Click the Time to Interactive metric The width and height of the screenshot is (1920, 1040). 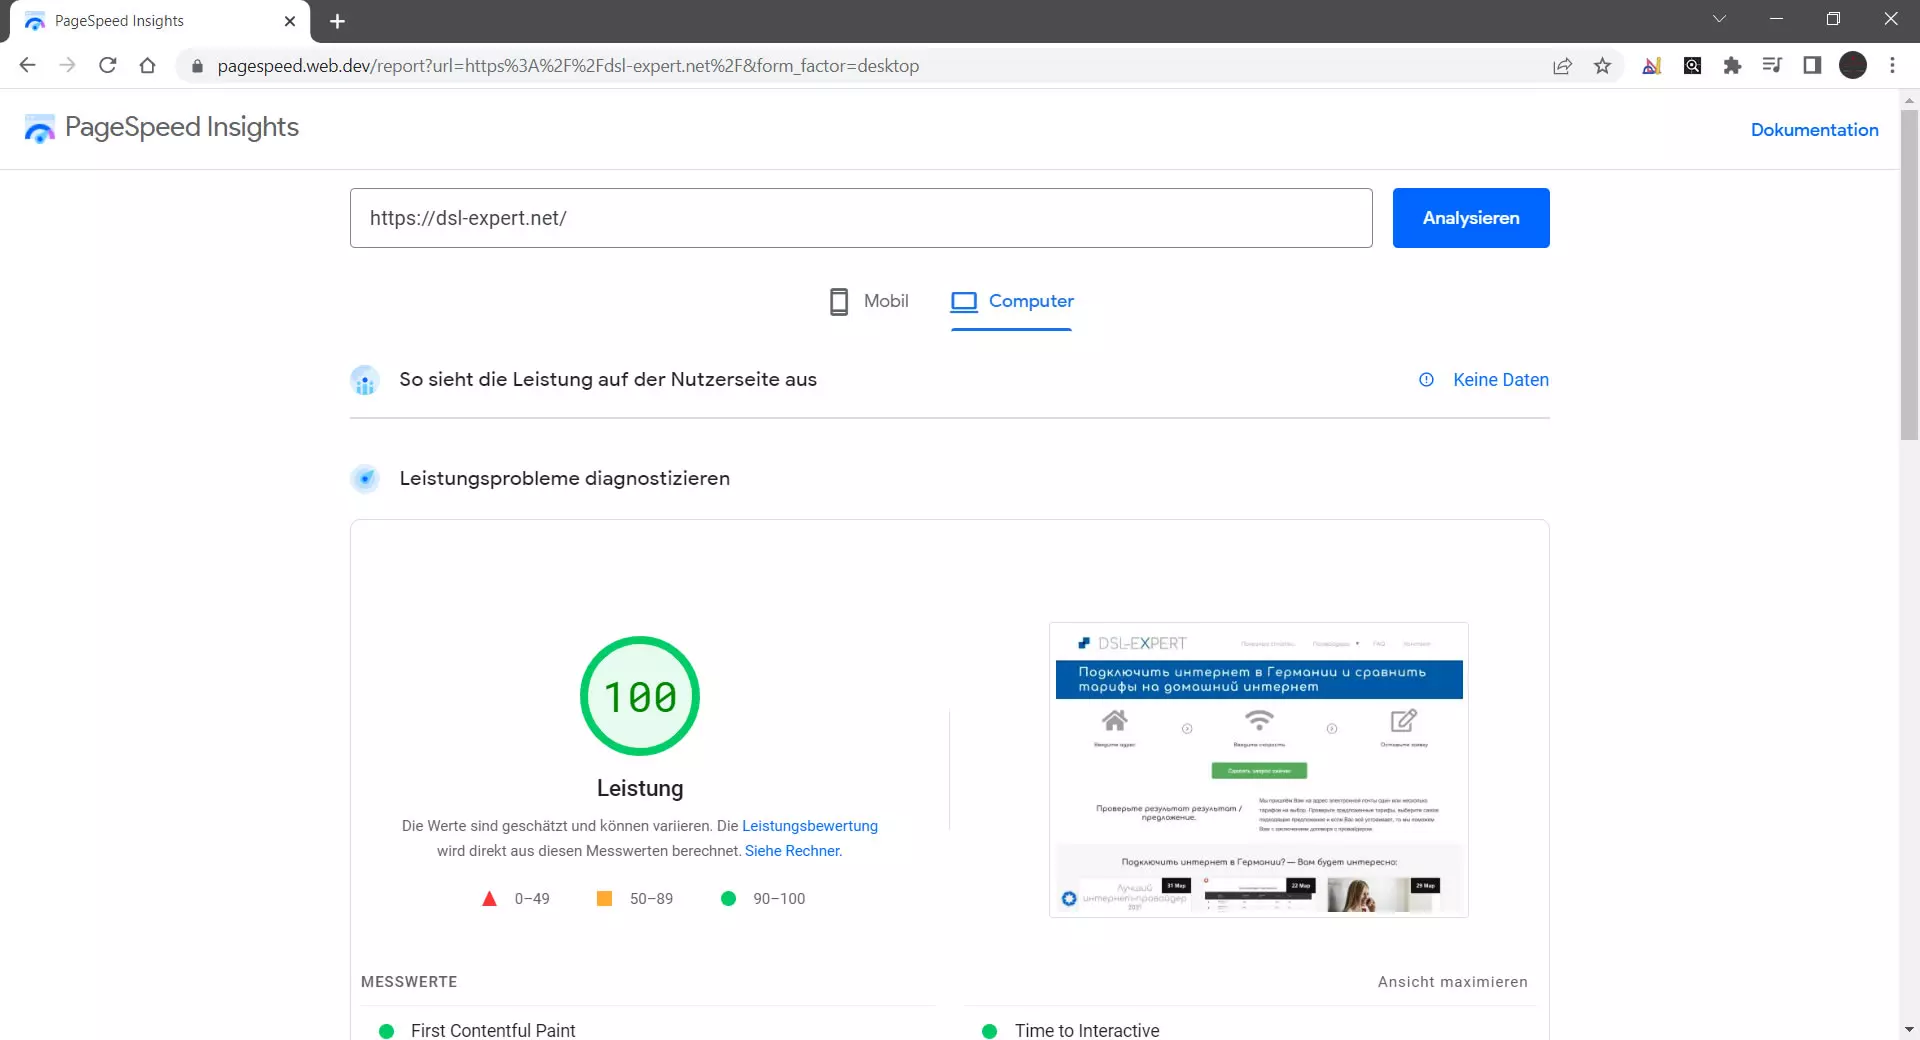(x=1087, y=1030)
